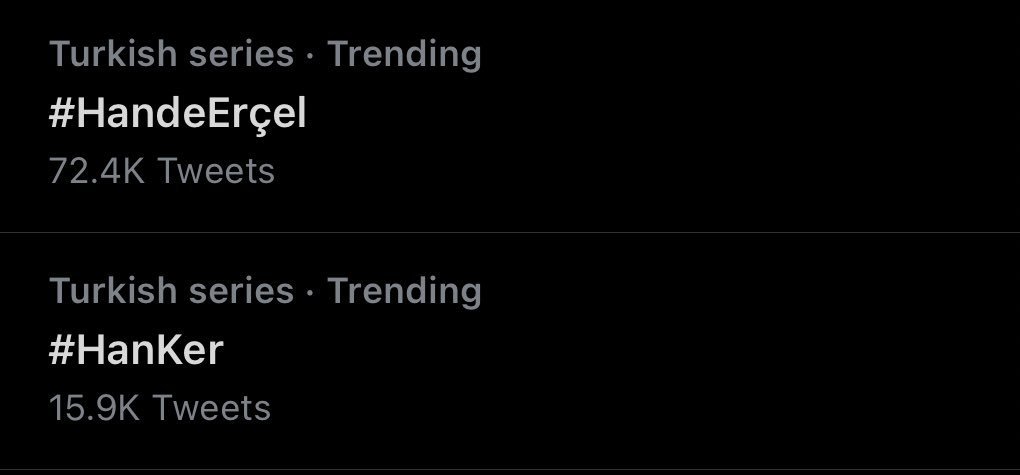Click the "Trending" word above #HanKer

pos(404,291)
